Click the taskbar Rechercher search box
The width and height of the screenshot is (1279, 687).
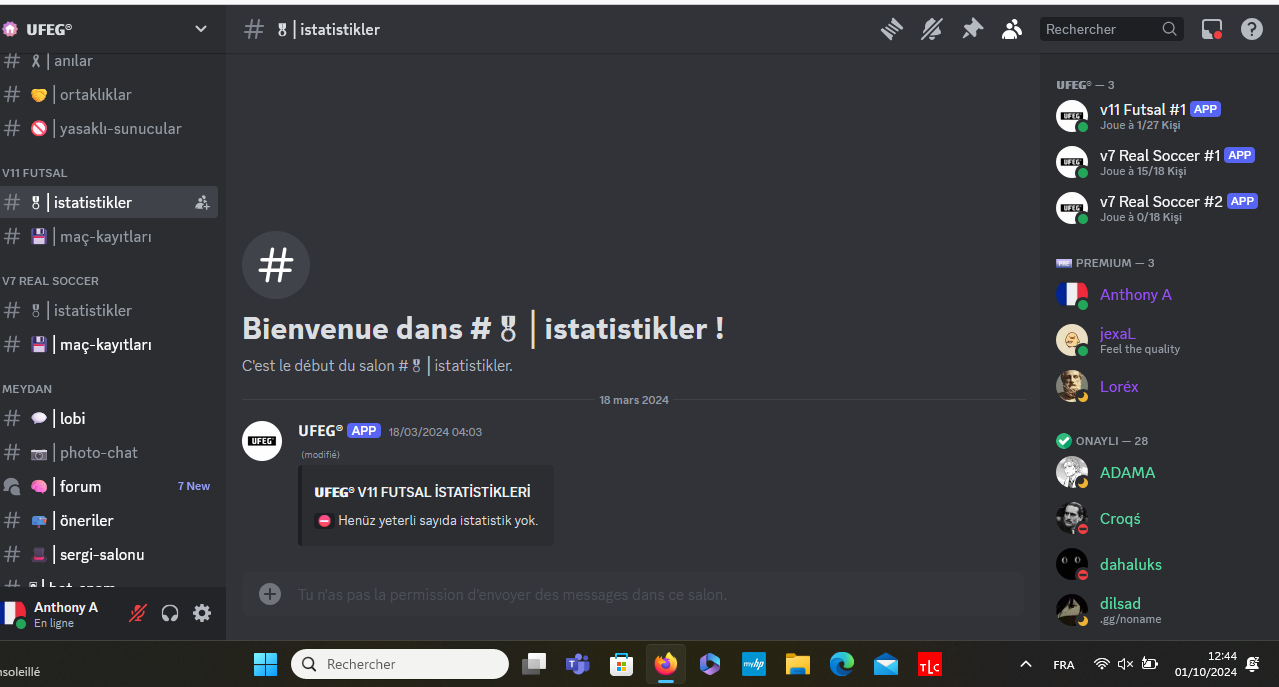(400, 664)
